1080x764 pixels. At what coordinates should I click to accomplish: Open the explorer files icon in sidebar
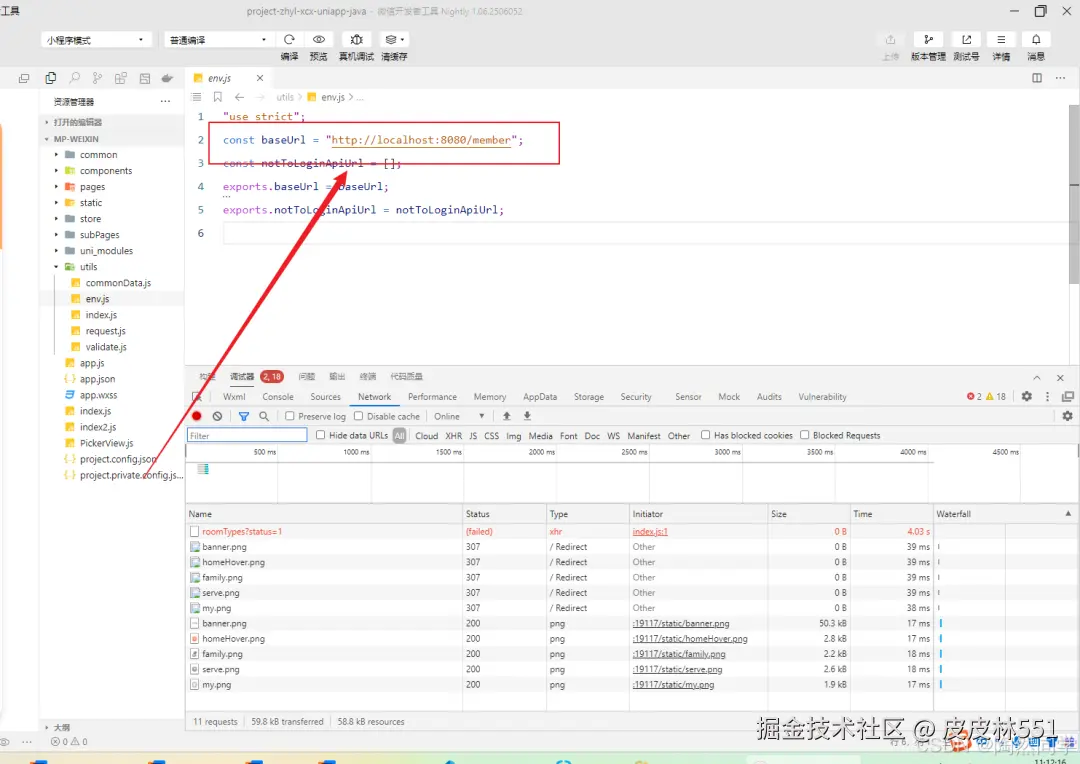click(50, 79)
